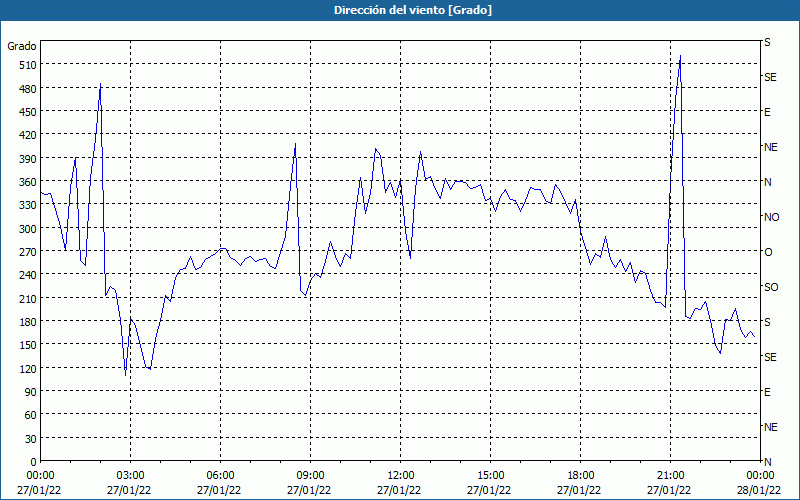Image resolution: width=800 pixels, height=500 pixels.
Task: Click the 210 degree axis label
Action: pos(28,298)
